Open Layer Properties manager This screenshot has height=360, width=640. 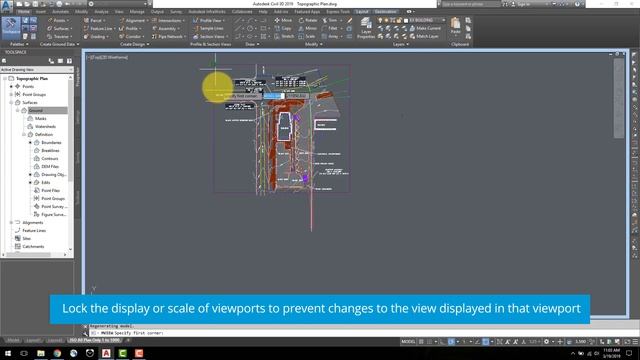[x=366, y=28]
